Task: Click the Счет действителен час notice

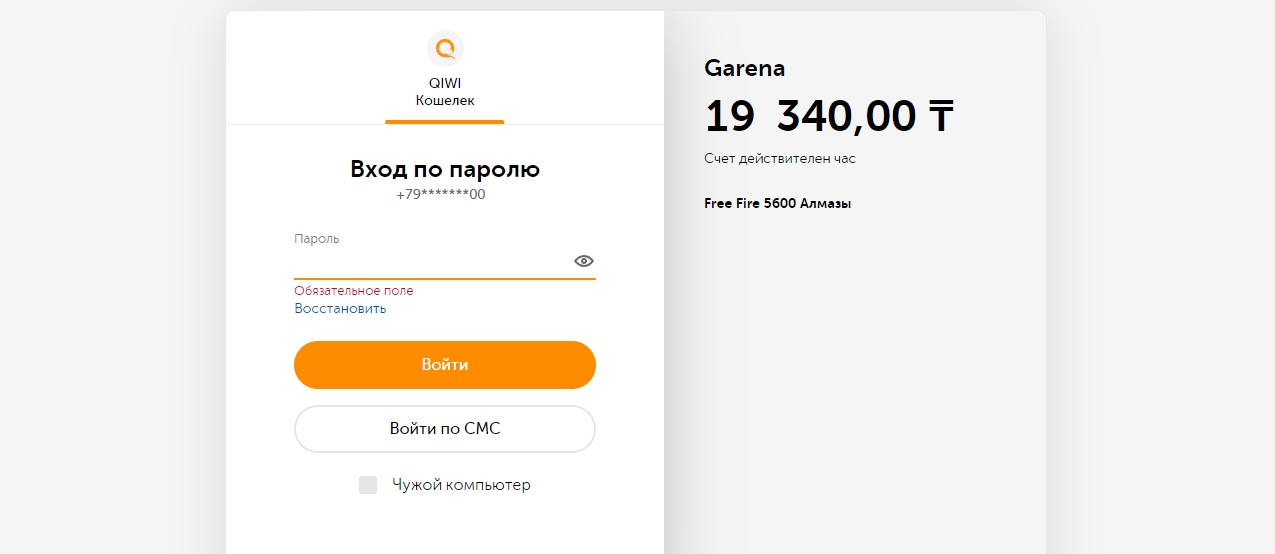Action: tap(780, 159)
